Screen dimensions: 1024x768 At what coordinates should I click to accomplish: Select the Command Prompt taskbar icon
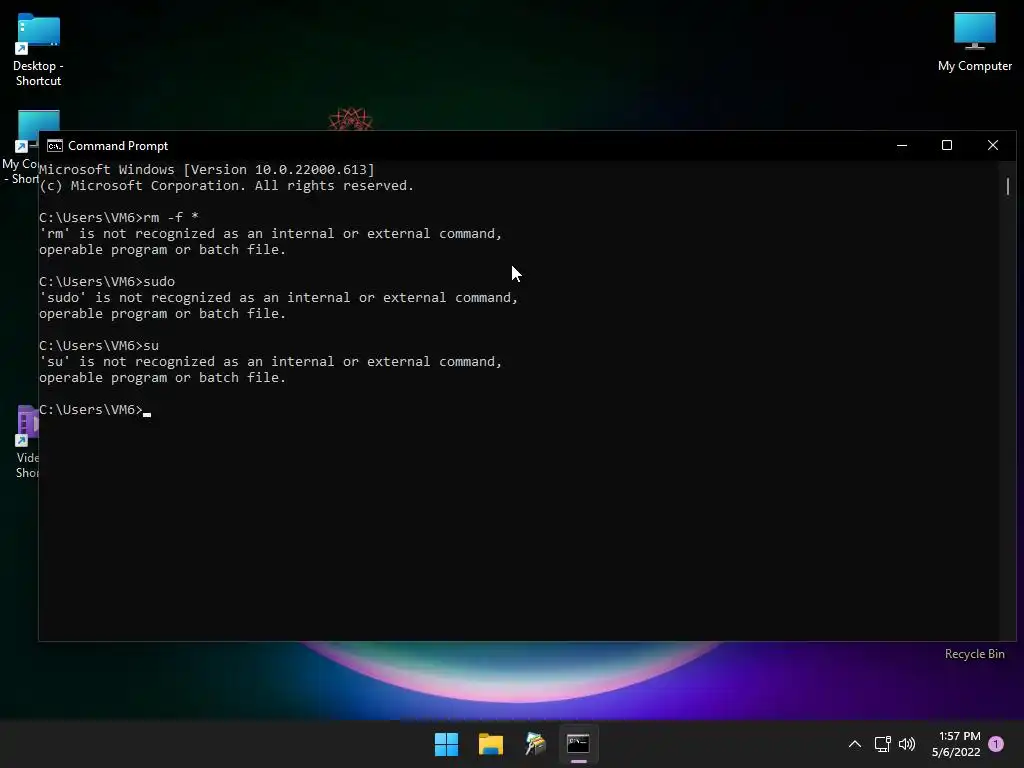click(579, 744)
